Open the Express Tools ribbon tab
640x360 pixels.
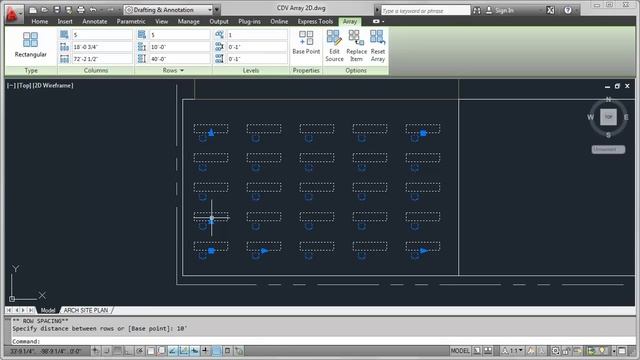[x=315, y=21]
